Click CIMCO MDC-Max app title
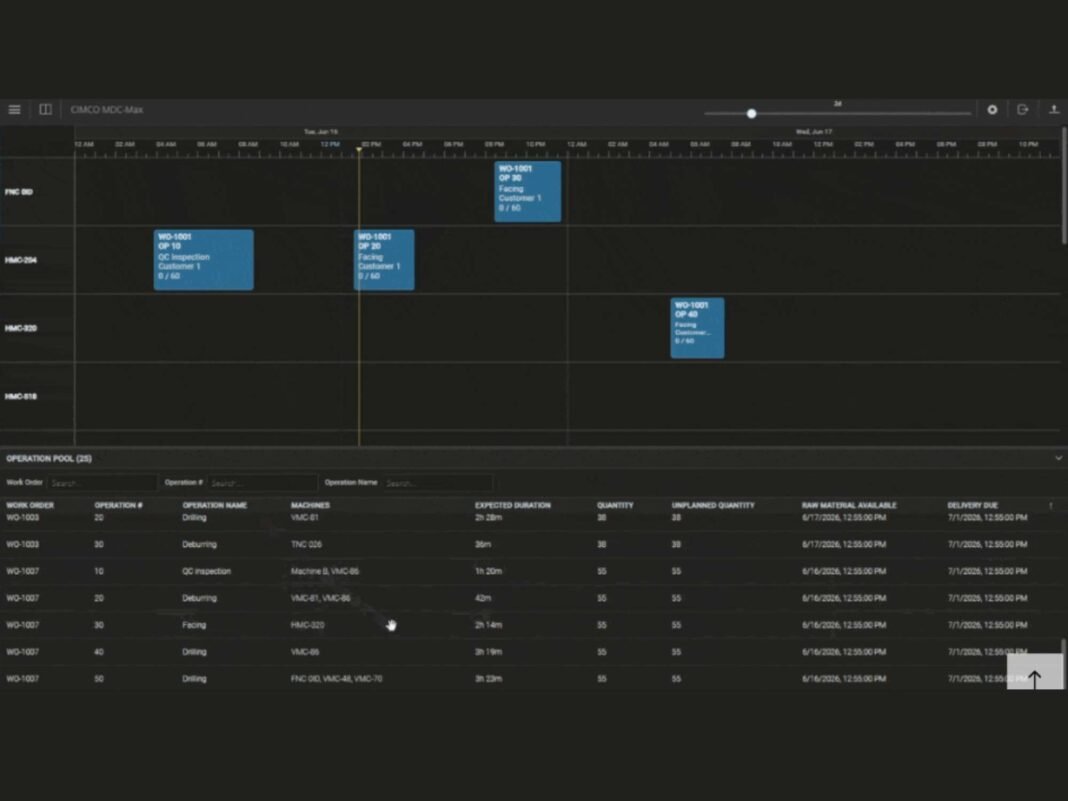The image size is (1068, 801). (107, 110)
